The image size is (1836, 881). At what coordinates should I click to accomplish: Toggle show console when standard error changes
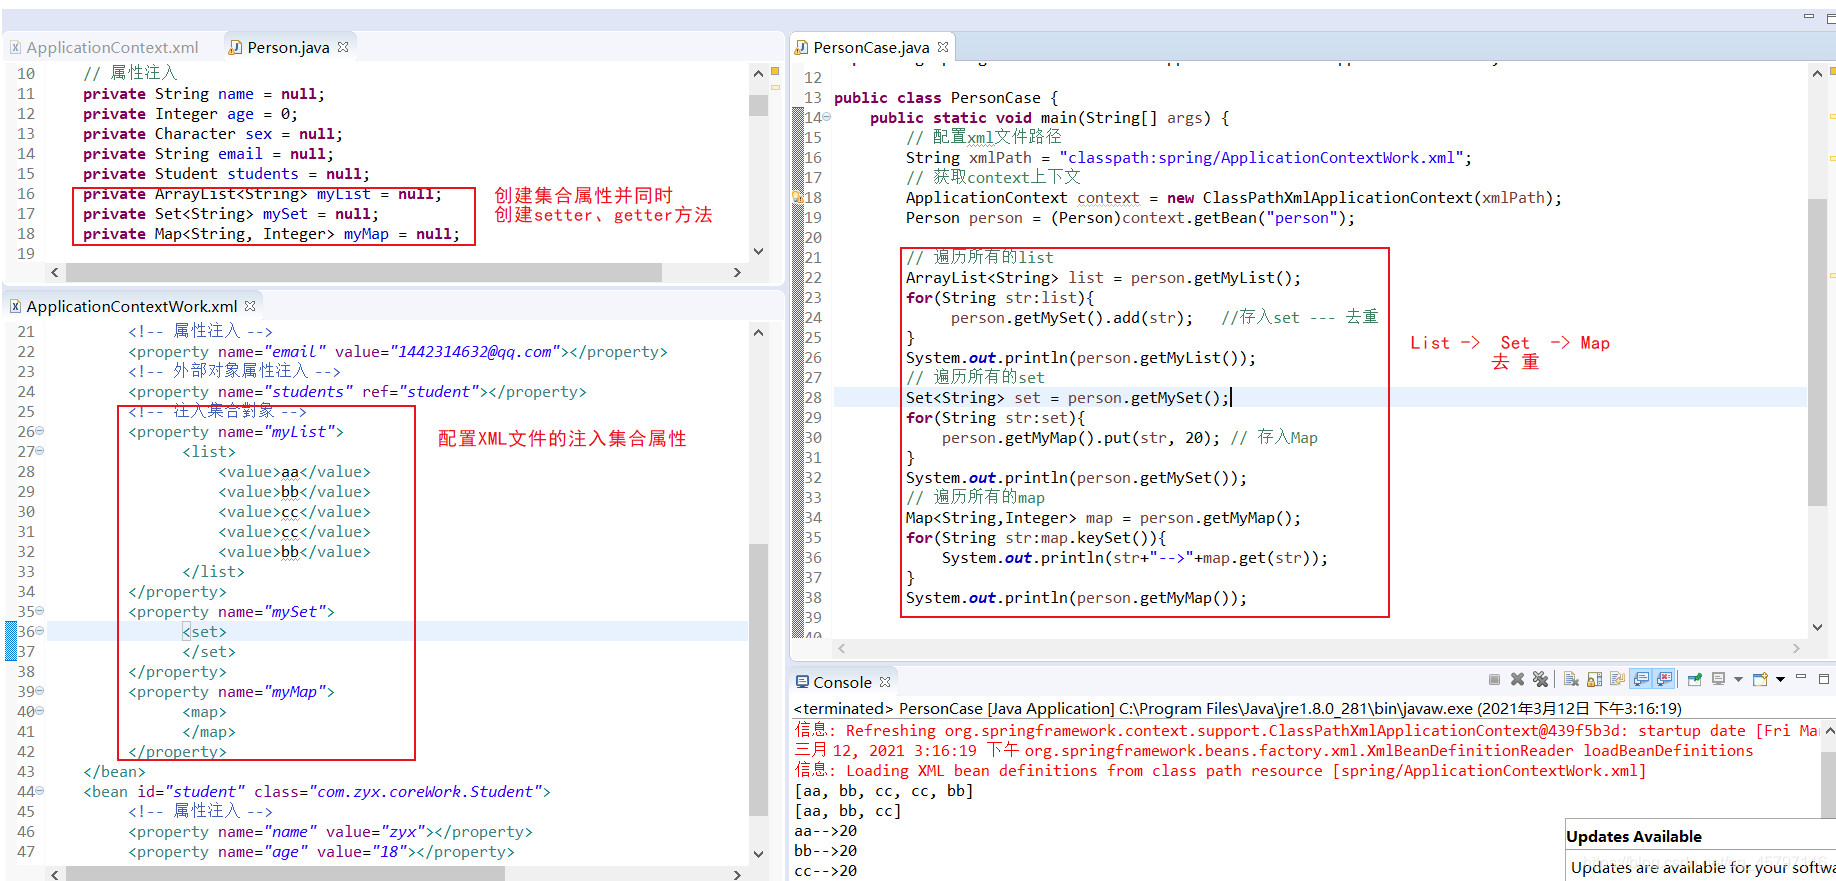(1664, 679)
